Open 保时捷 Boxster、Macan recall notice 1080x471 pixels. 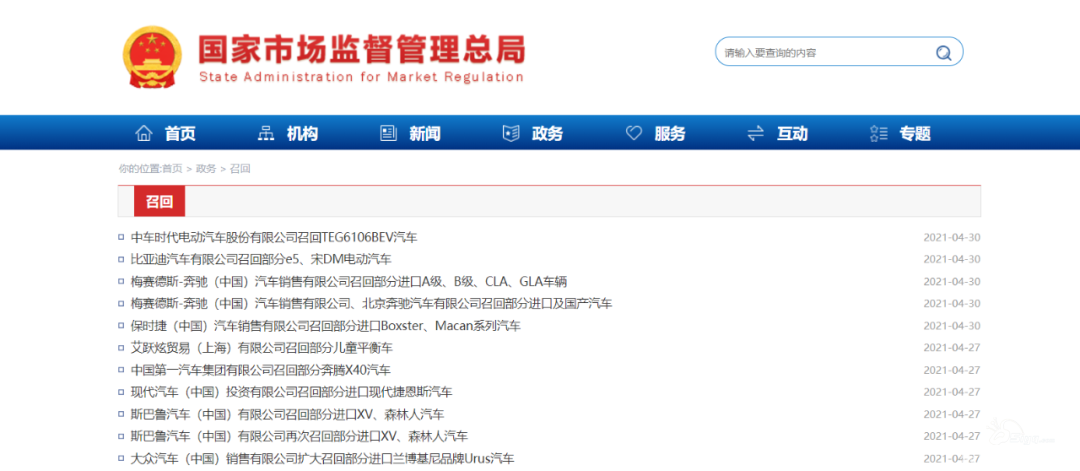point(326,326)
